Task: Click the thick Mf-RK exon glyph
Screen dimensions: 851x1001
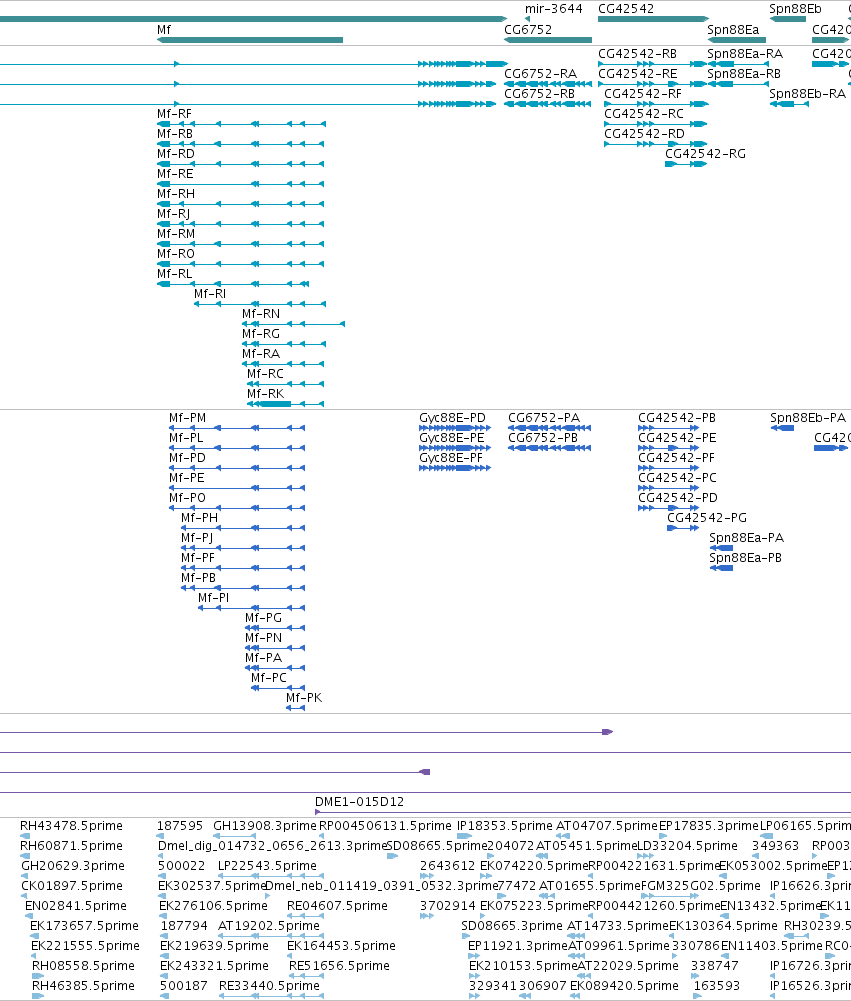Action: (275, 404)
